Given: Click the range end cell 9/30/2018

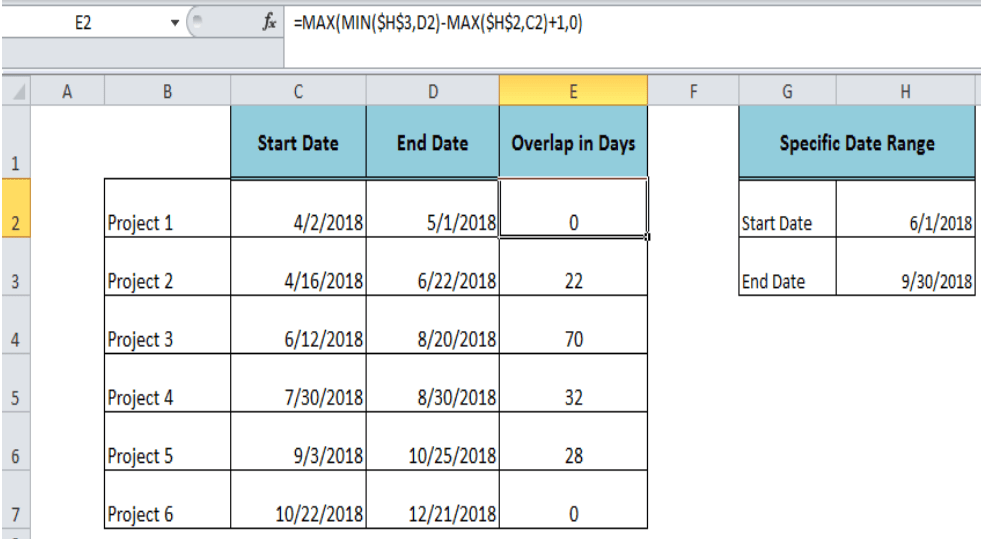Looking at the screenshot, I should [905, 266].
